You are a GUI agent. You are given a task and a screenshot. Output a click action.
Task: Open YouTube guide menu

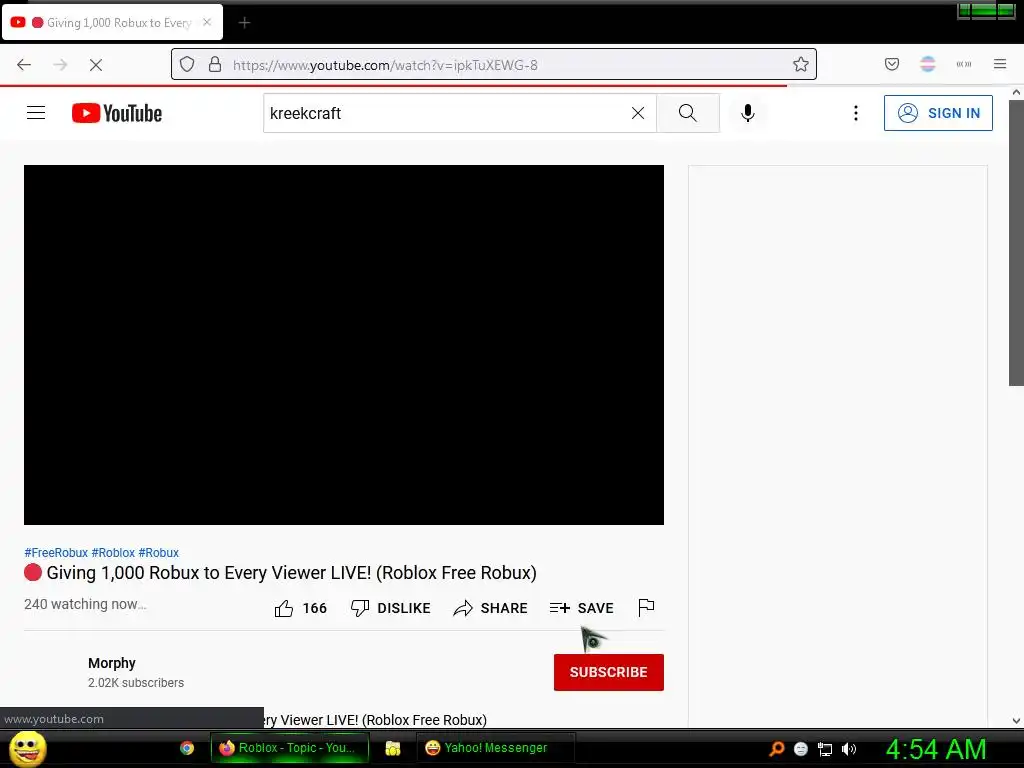point(36,113)
